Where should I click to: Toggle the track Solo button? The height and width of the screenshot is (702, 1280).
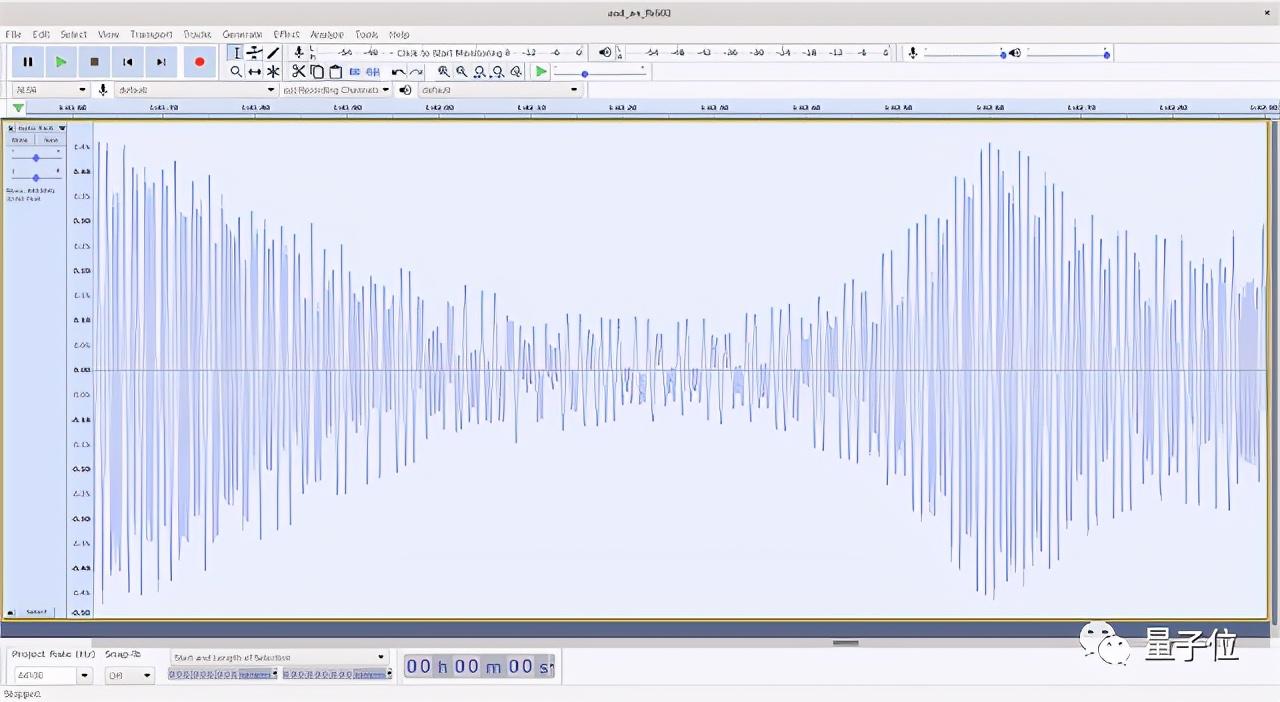[50, 141]
